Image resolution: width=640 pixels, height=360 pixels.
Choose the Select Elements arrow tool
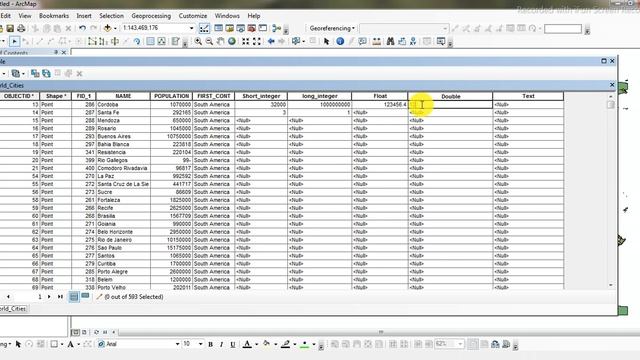click(326, 41)
